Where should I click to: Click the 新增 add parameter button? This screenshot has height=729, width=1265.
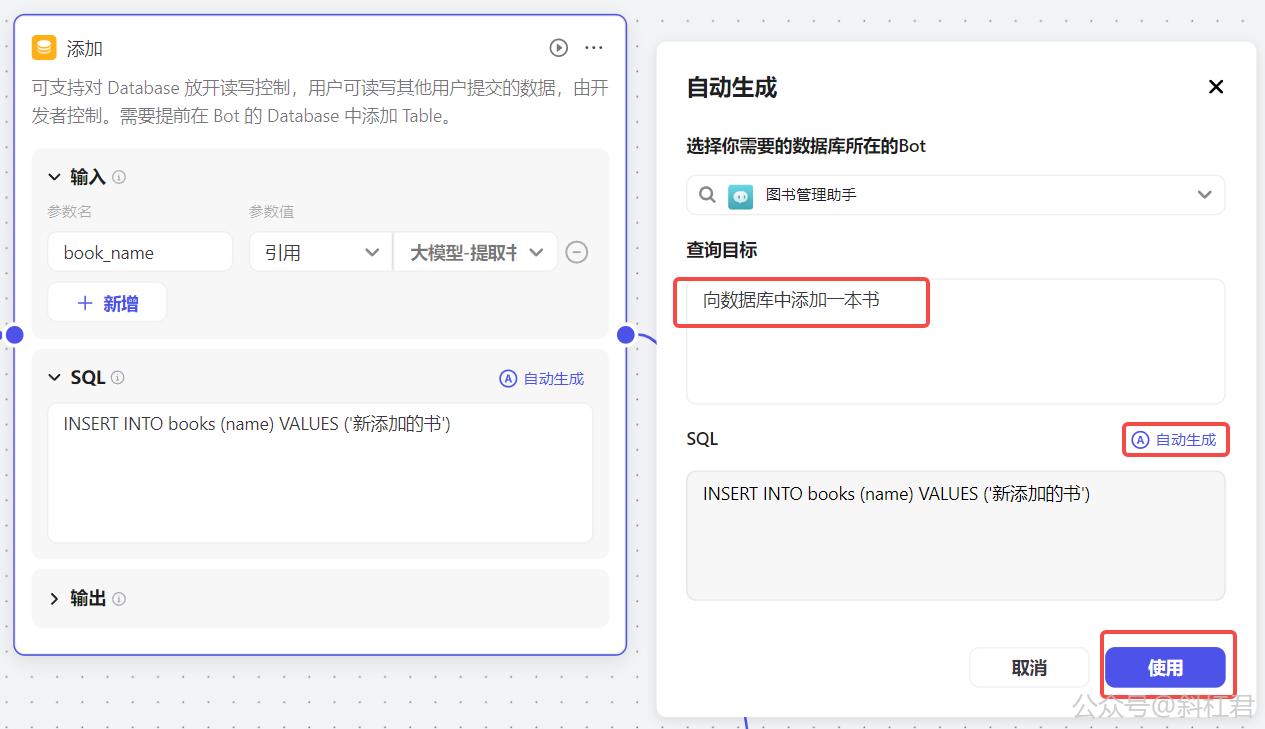[107, 303]
